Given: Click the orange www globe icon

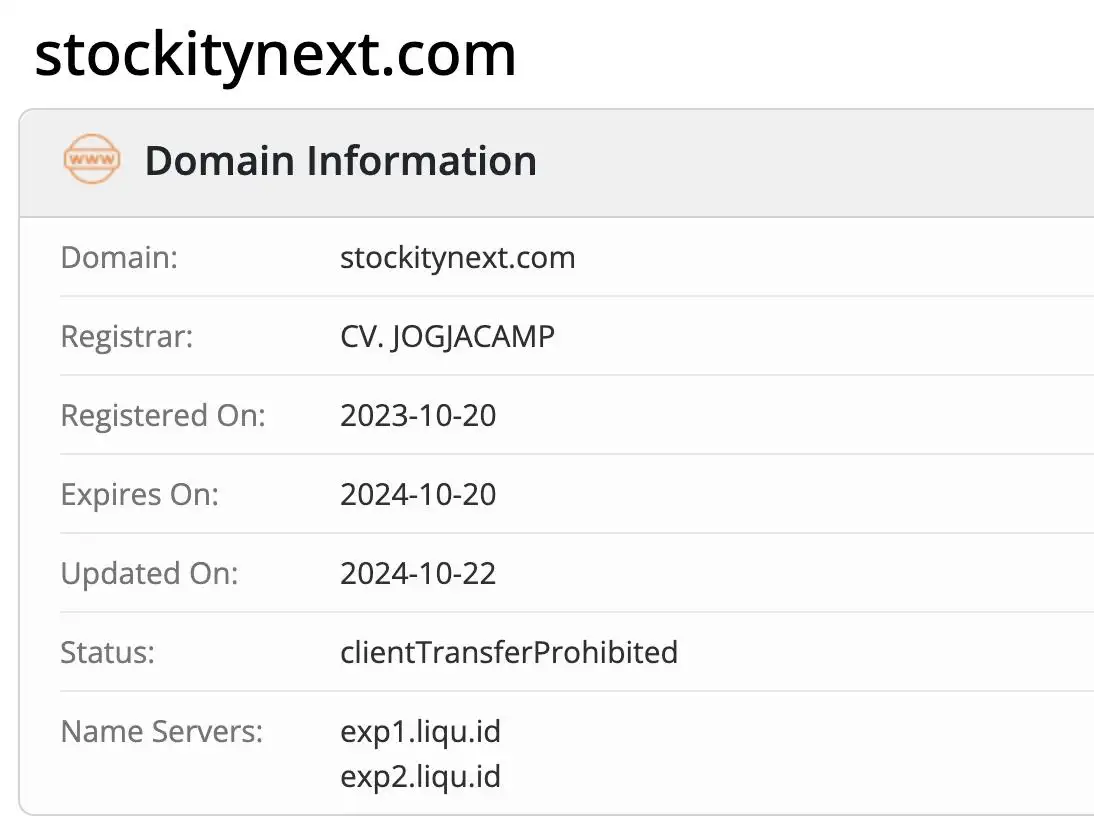Looking at the screenshot, I should click(91, 160).
